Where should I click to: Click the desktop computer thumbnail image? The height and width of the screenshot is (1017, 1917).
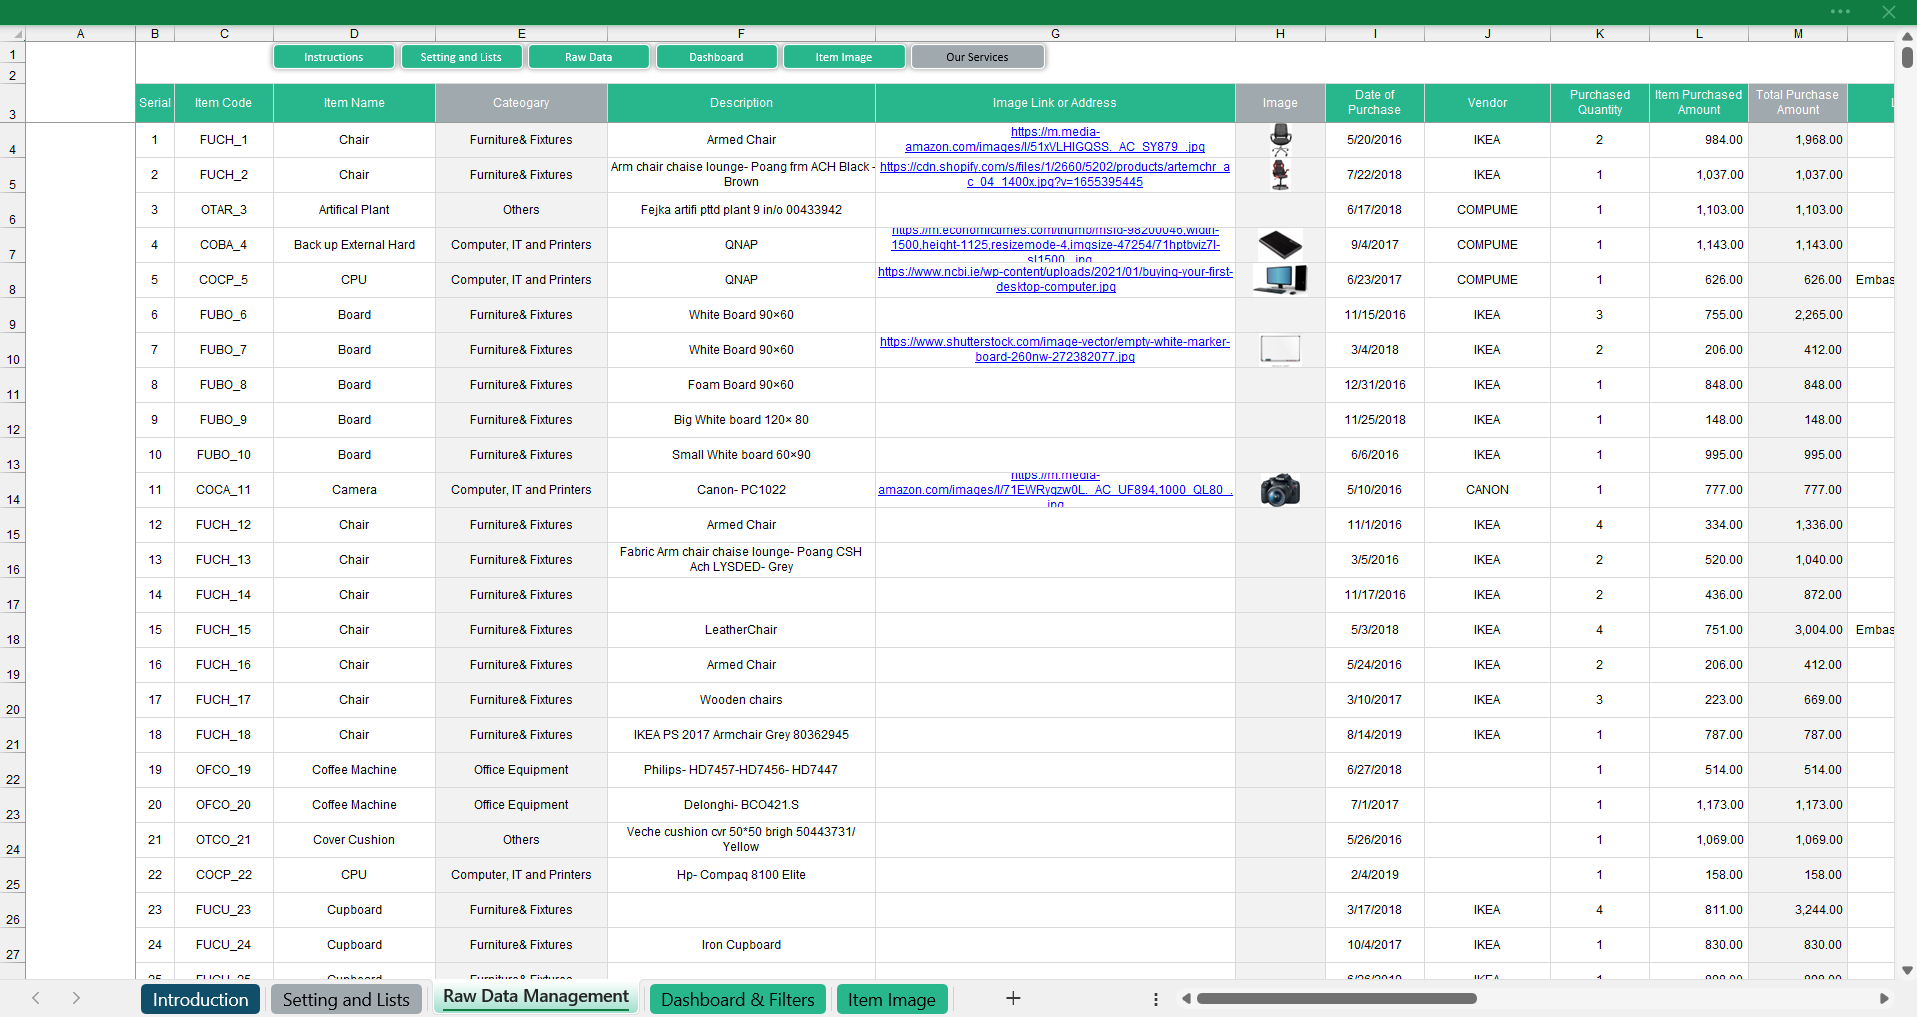coord(1280,280)
